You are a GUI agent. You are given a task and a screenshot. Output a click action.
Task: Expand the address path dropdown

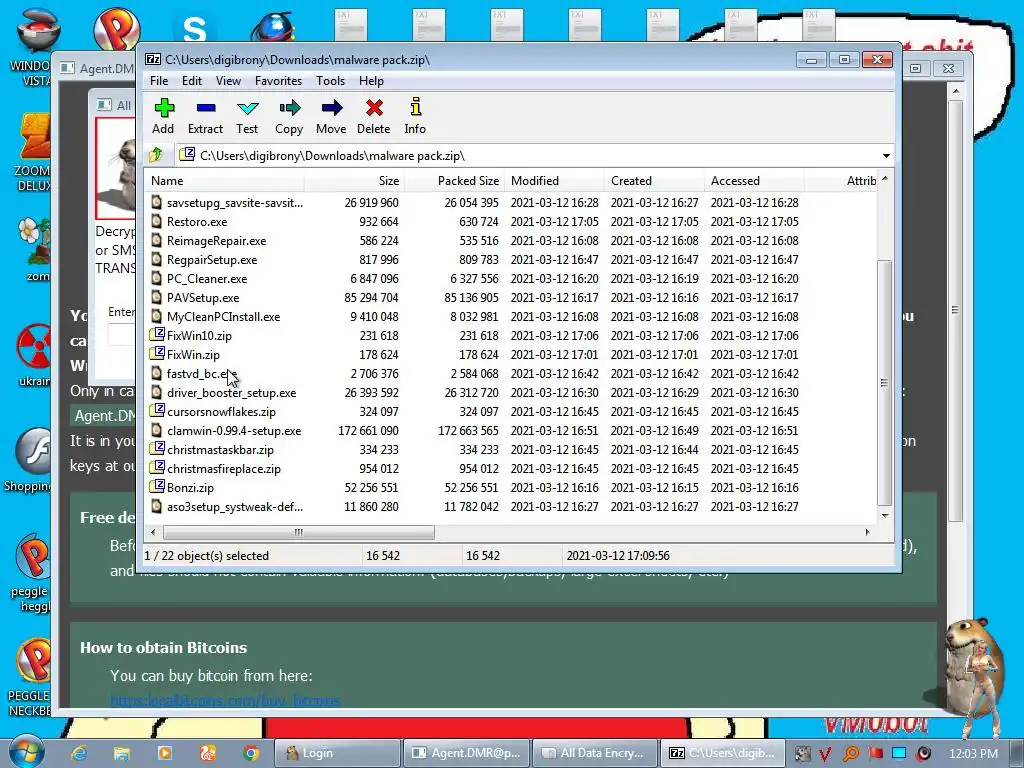pyautogui.click(x=886, y=155)
